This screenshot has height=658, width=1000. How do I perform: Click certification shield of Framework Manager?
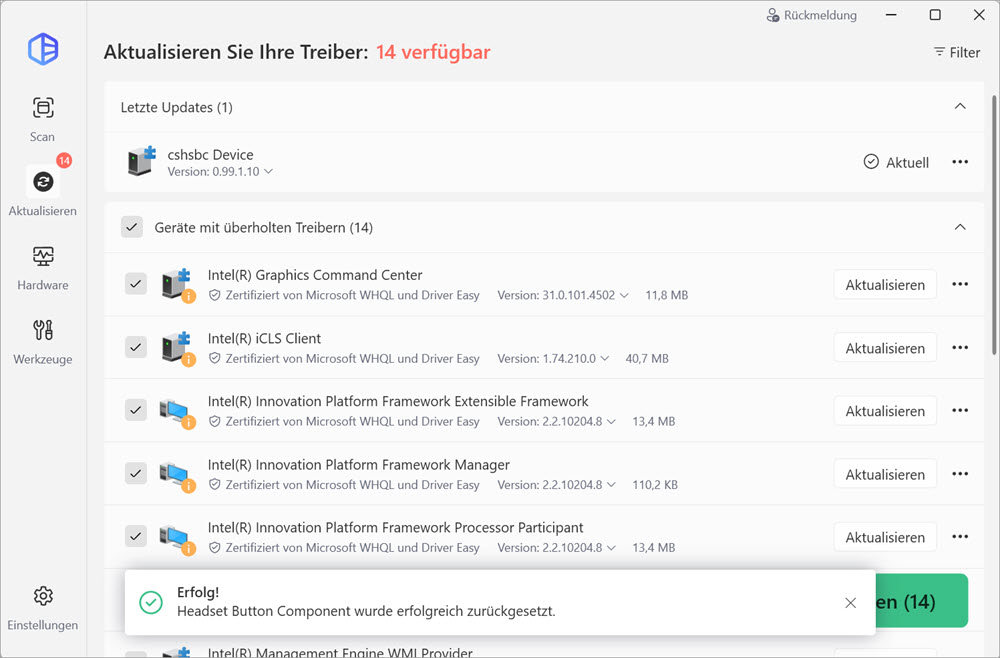point(215,485)
